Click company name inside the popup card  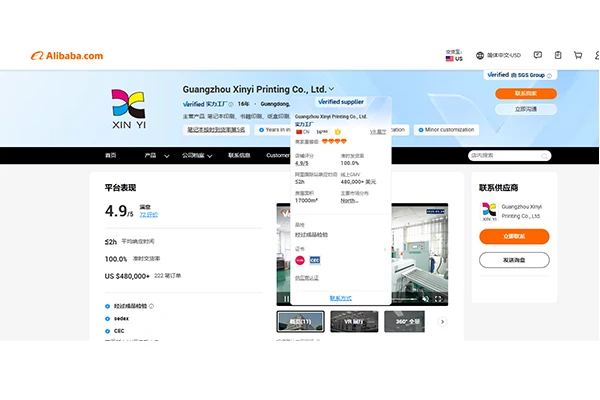(x=331, y=116)
